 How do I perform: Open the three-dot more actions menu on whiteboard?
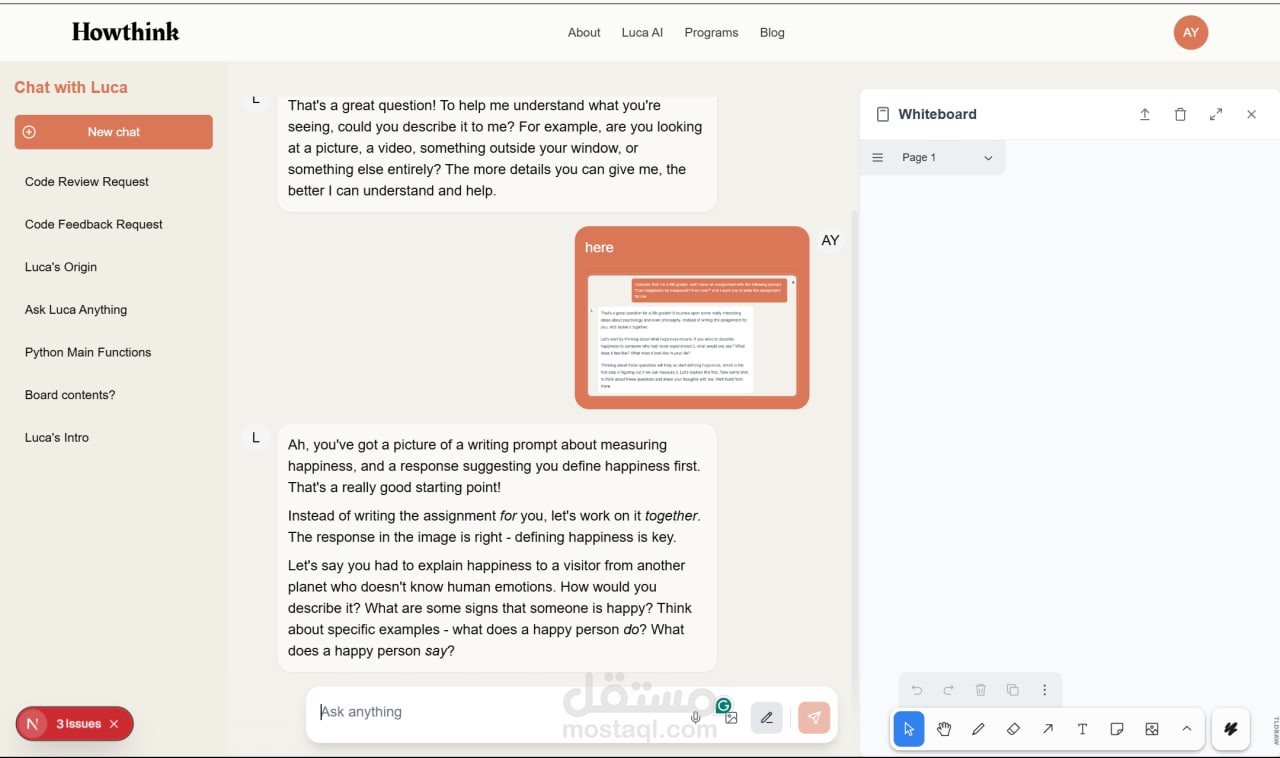pyautogui.click(x=1045, y=690)
